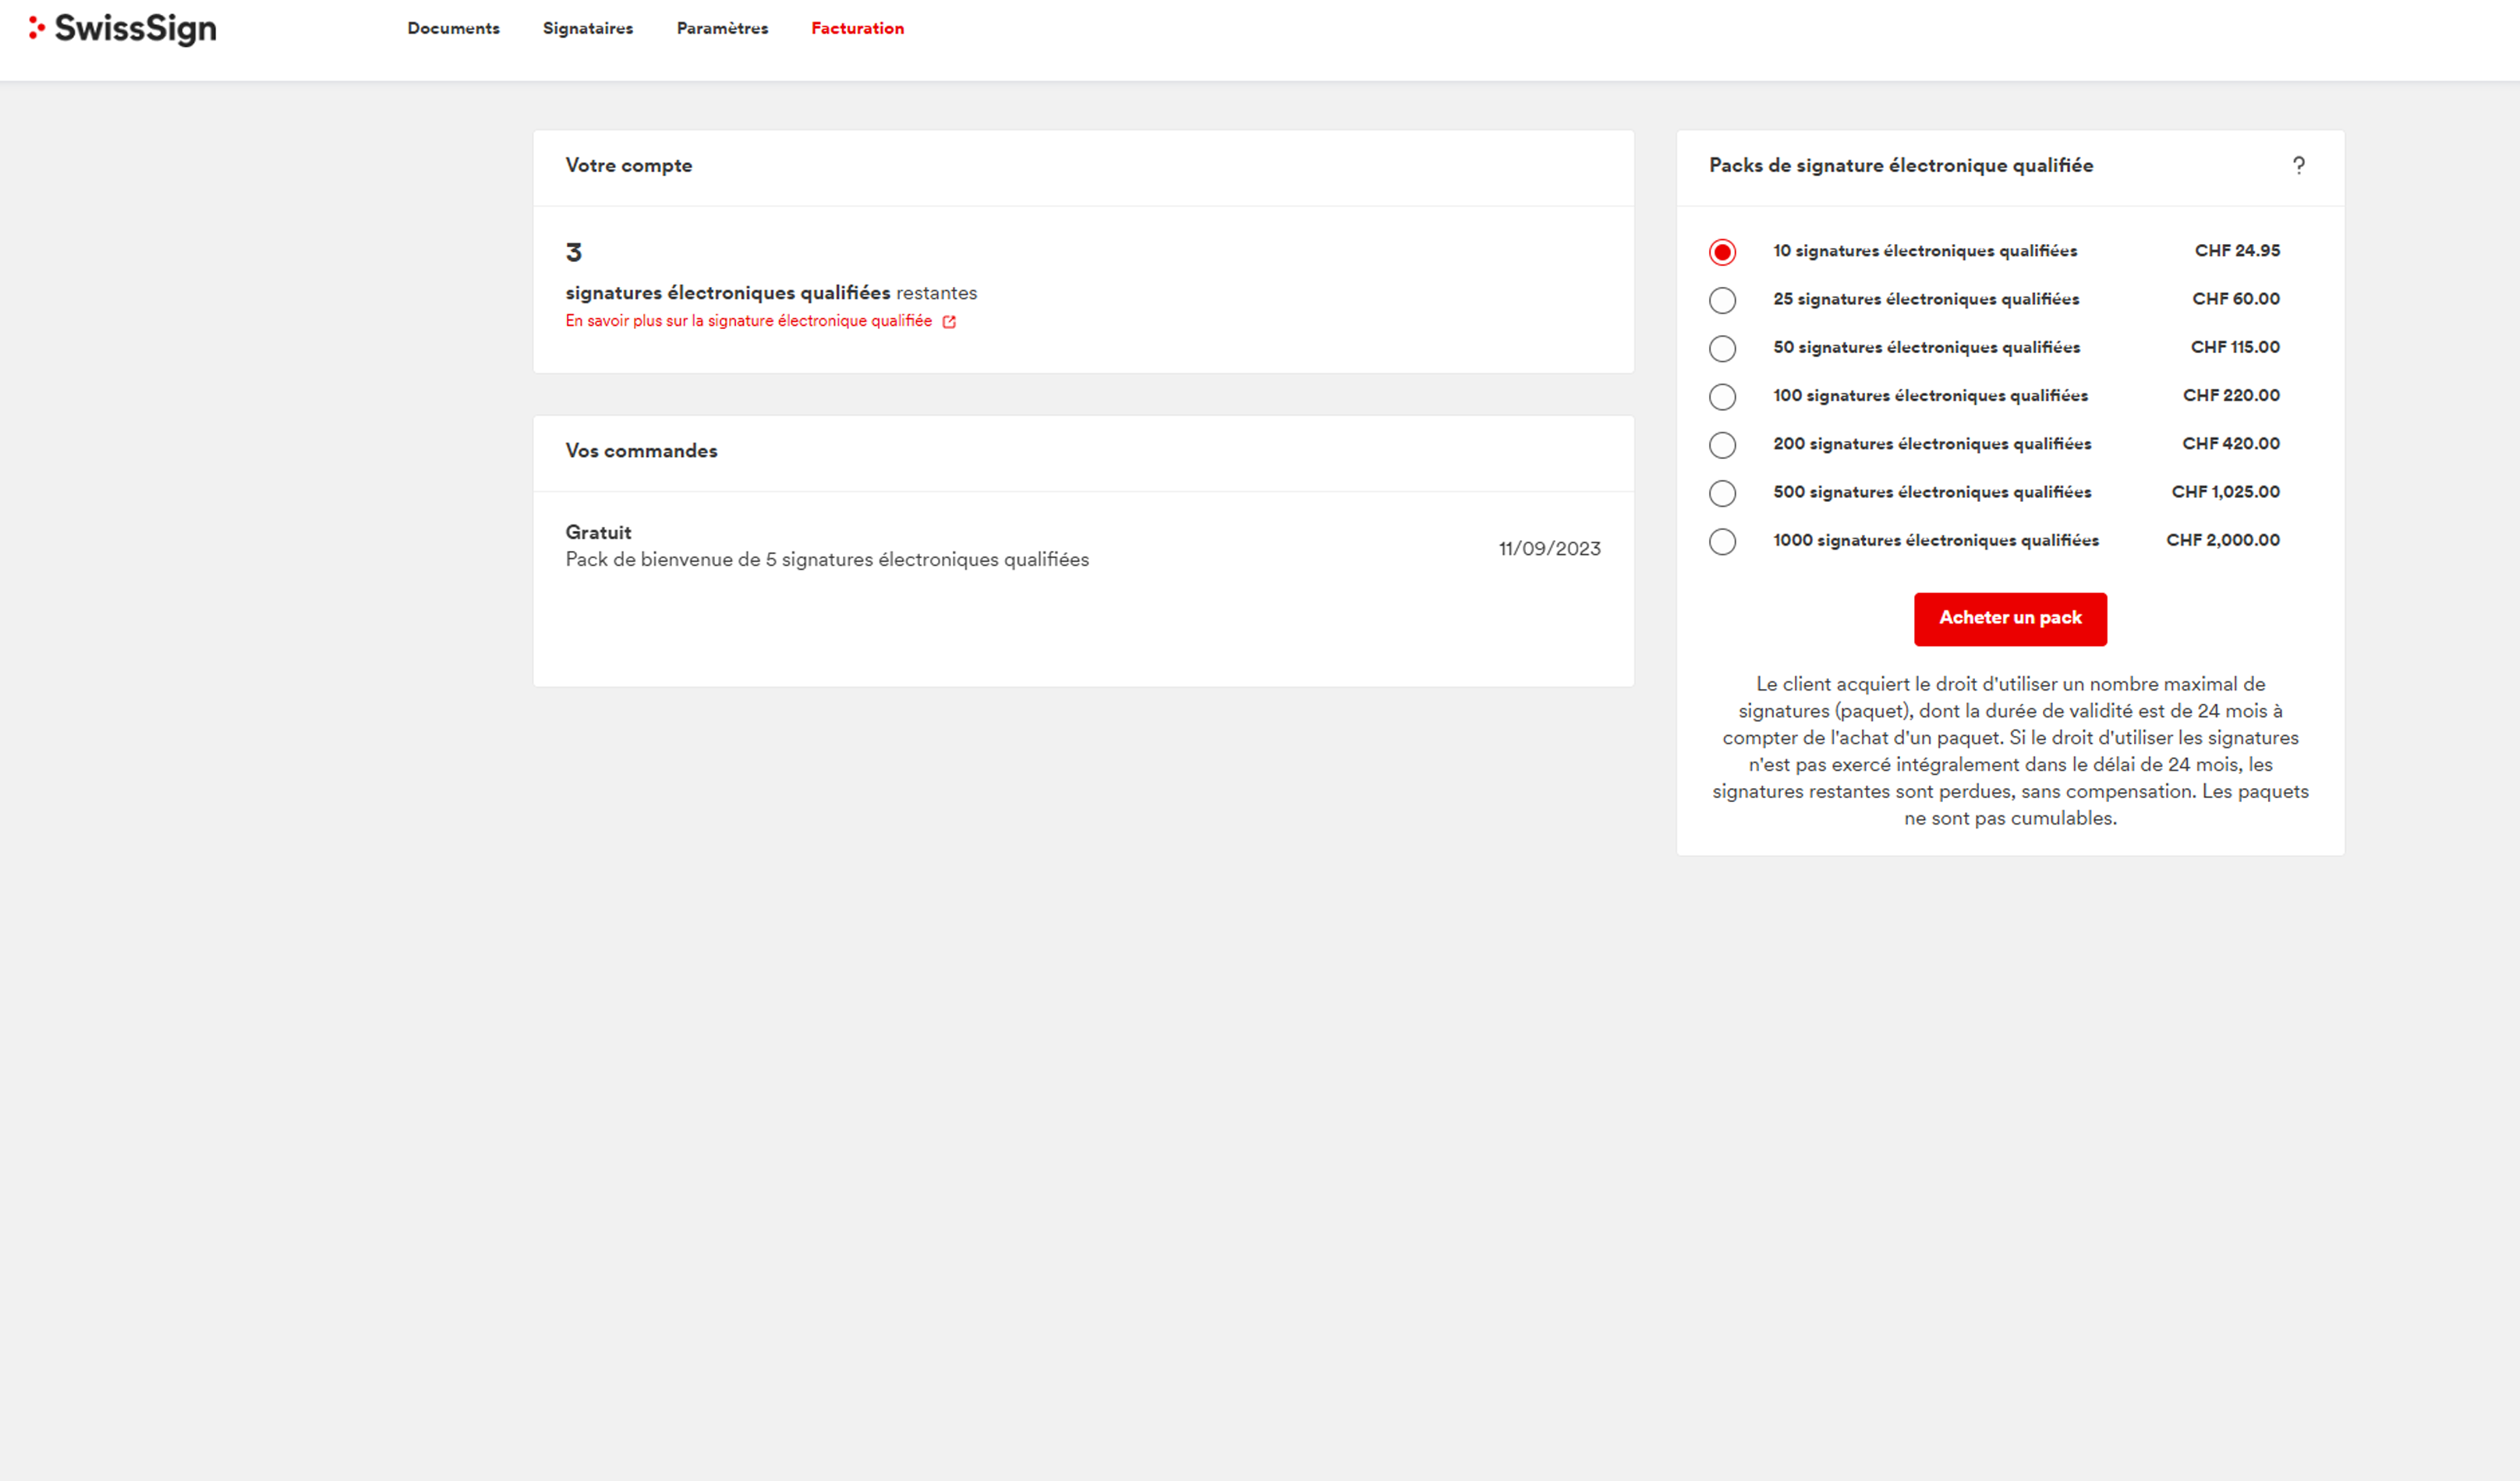Select the 10 signatures radio button
This screenshot has height=1481, width=2520.
pyautogui.click(x=1722, y=252)
